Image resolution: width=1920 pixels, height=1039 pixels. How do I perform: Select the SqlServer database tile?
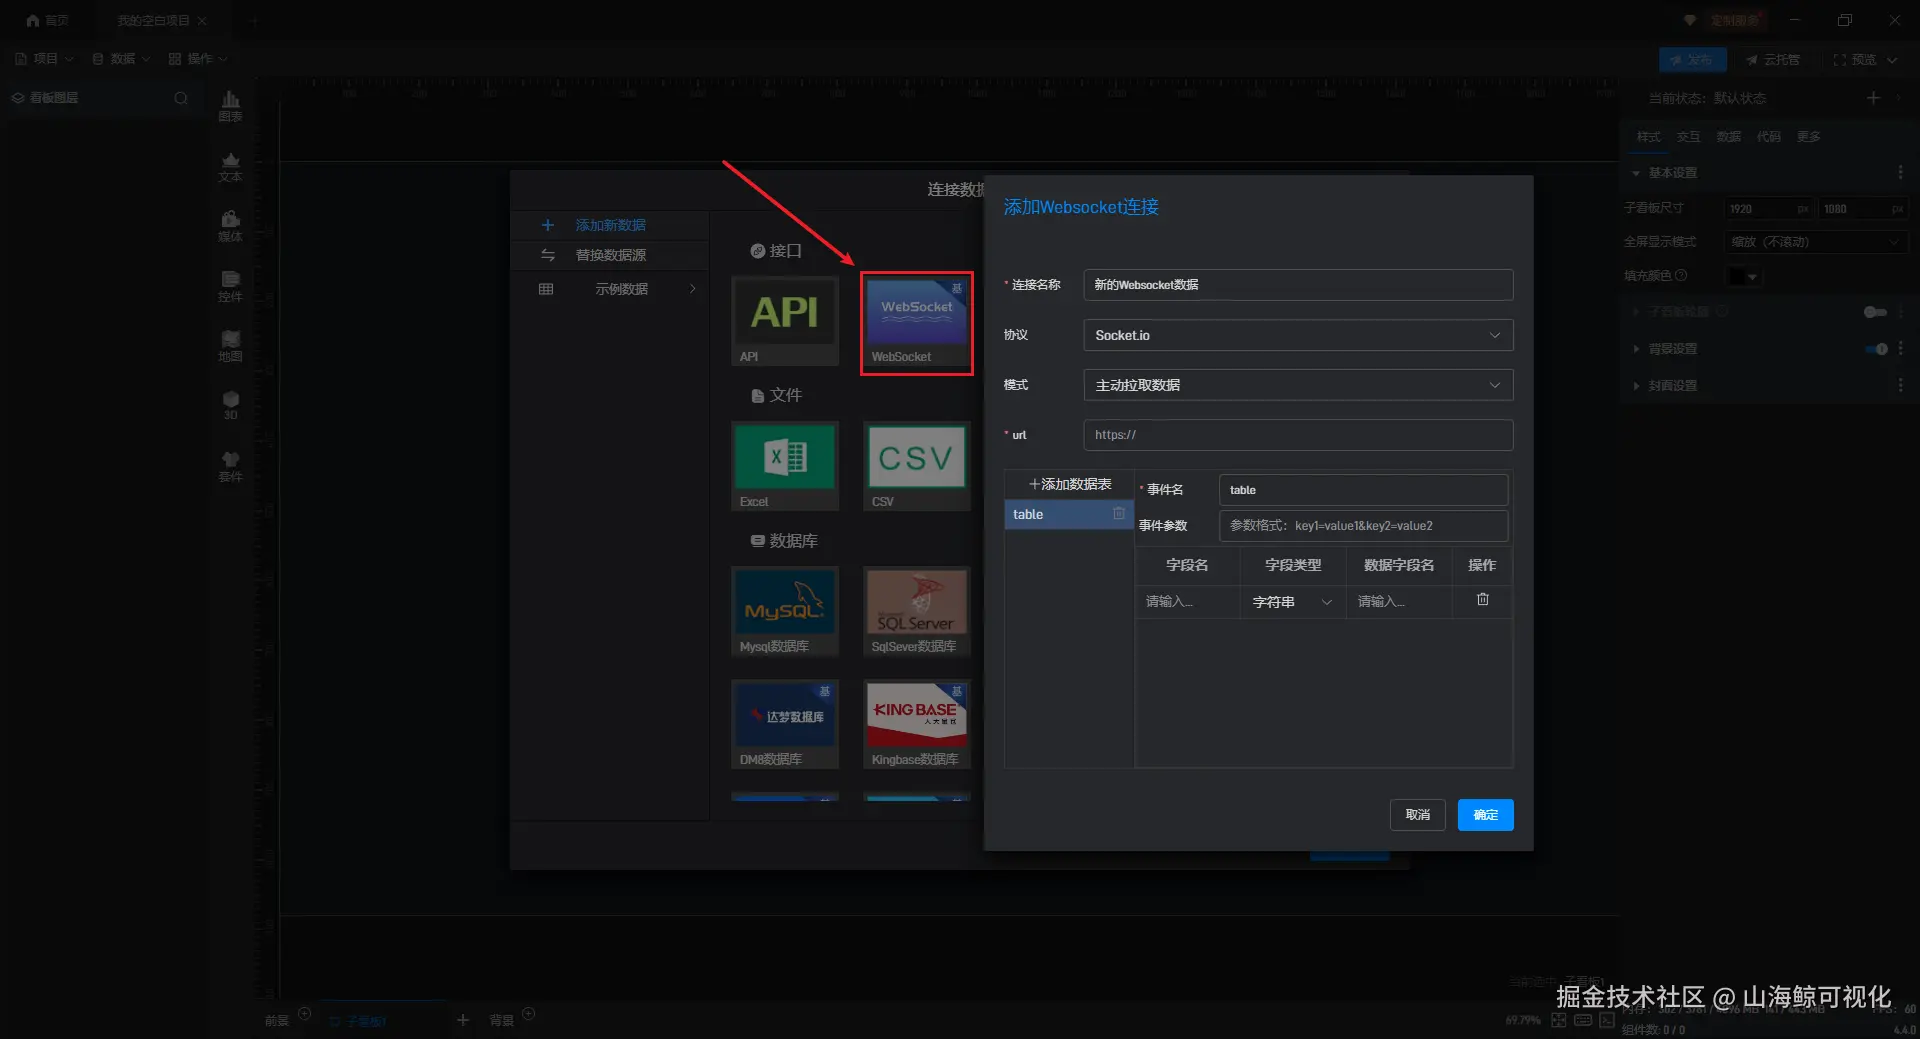click(x=916, y=612)
